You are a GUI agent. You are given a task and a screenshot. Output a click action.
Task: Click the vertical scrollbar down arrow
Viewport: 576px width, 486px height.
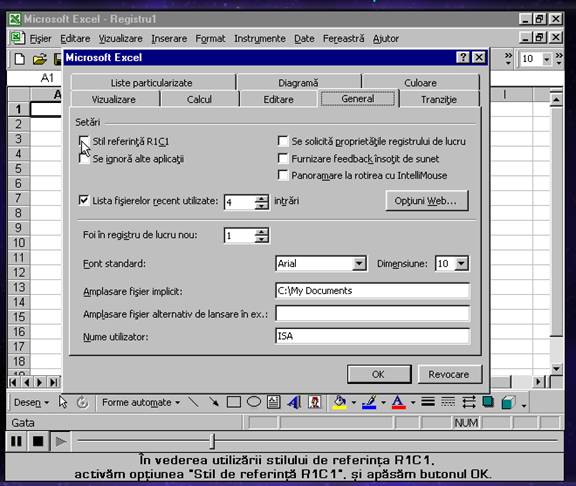click(556, 369)
